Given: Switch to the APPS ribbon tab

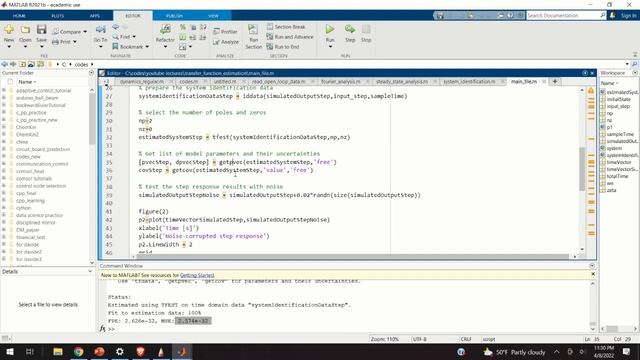Looking at the screenshot, I should [x=95, y=16].
